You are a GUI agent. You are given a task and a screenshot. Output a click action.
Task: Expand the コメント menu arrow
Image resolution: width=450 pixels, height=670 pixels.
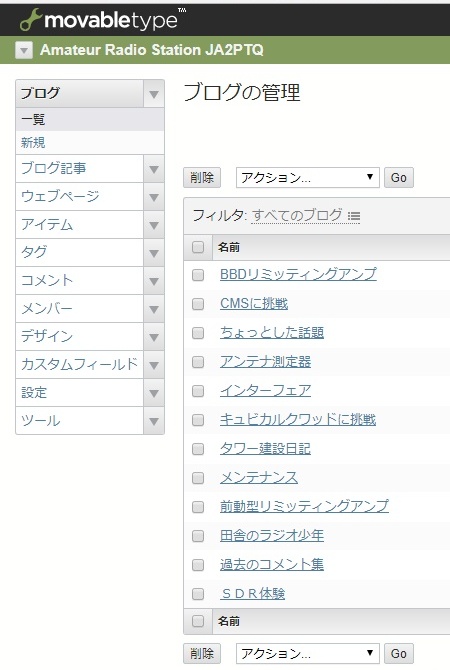[x=154, y=281]
